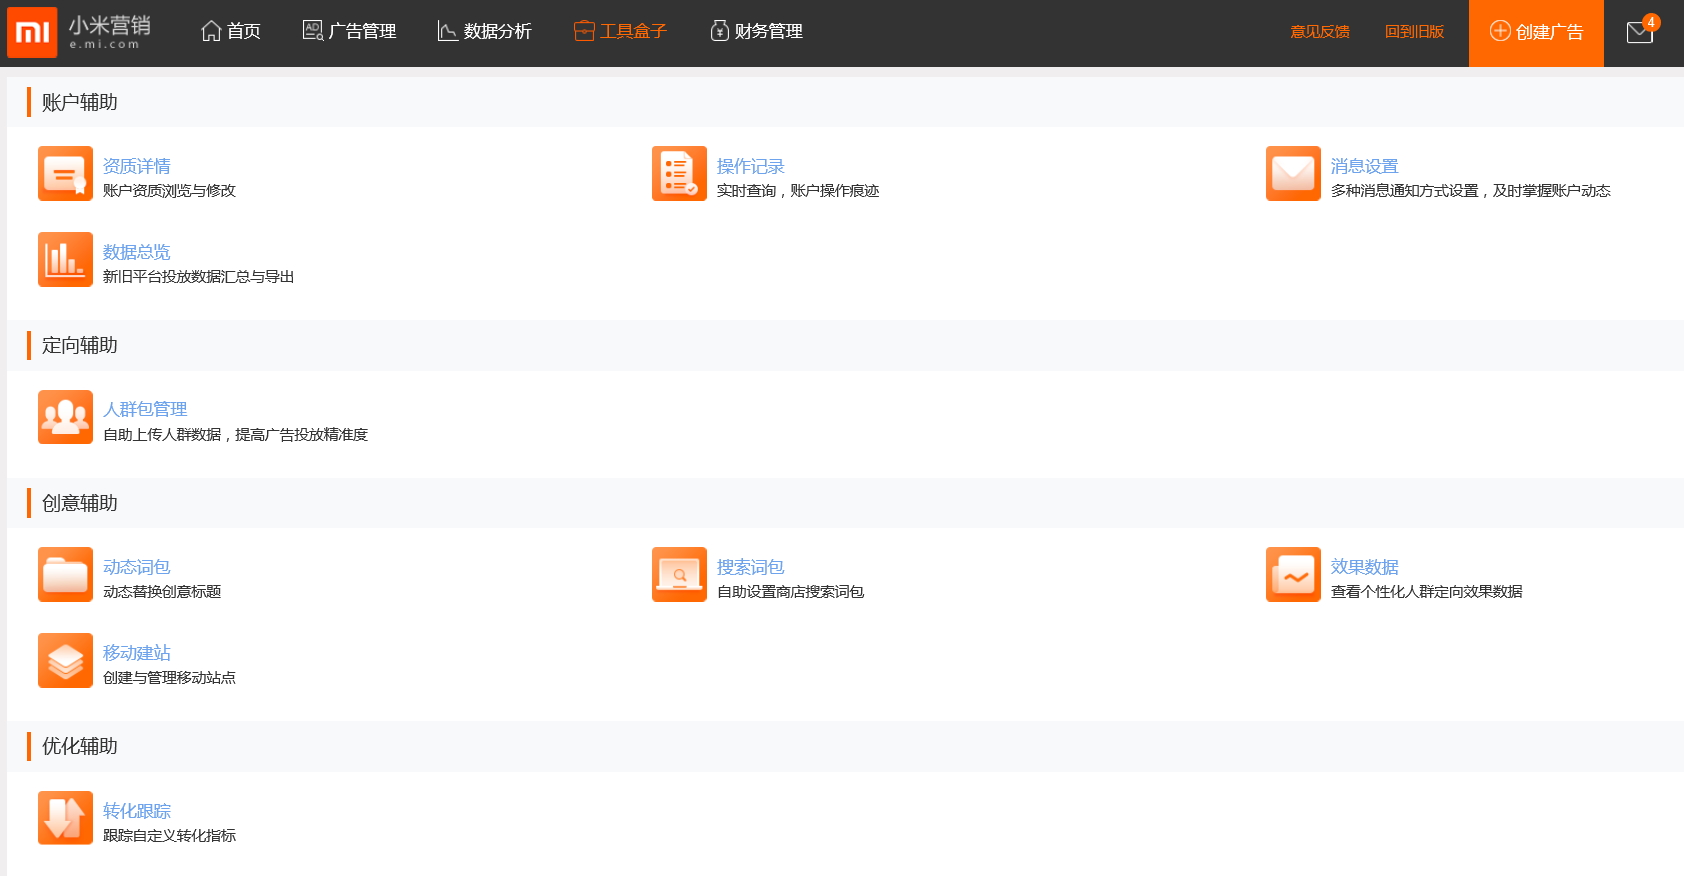Click the 人群包管理 people icon

pyautogui.click(x=65, y=417)
